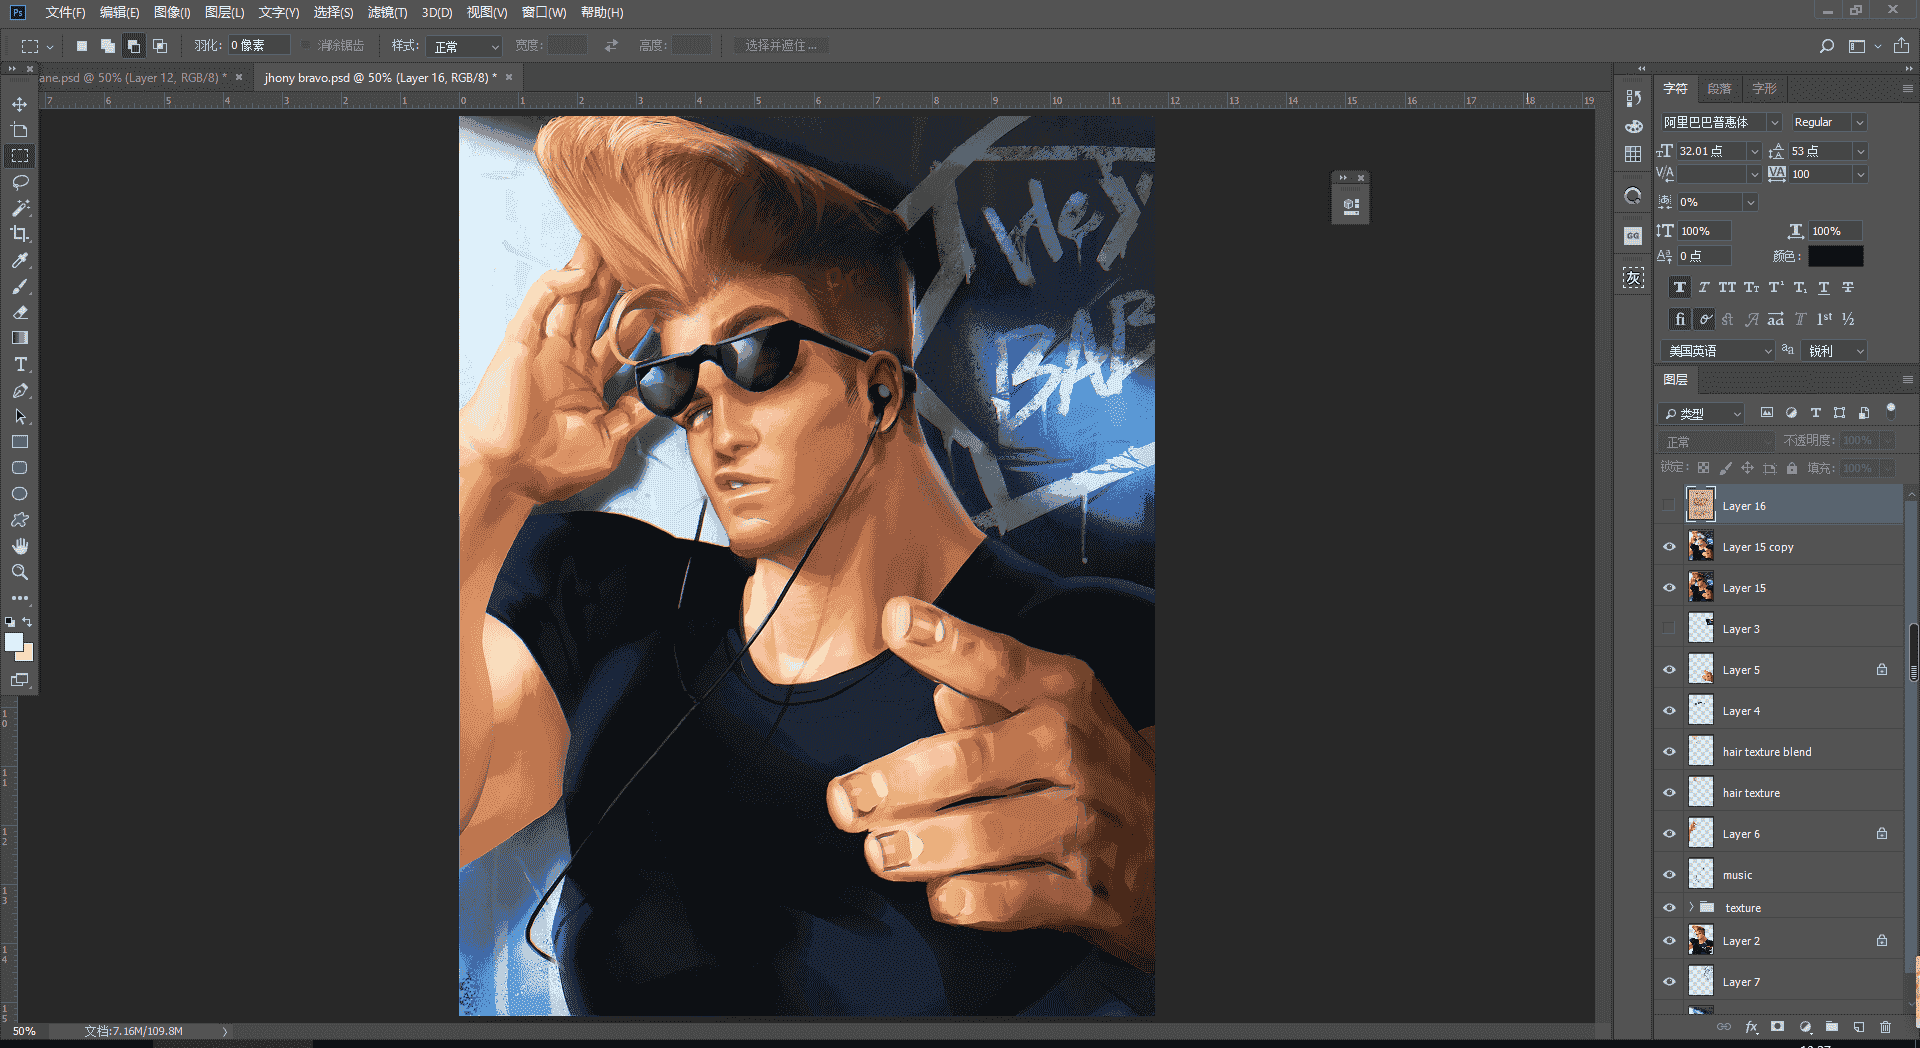Create new layer via panel icon

[1858, 1027]
